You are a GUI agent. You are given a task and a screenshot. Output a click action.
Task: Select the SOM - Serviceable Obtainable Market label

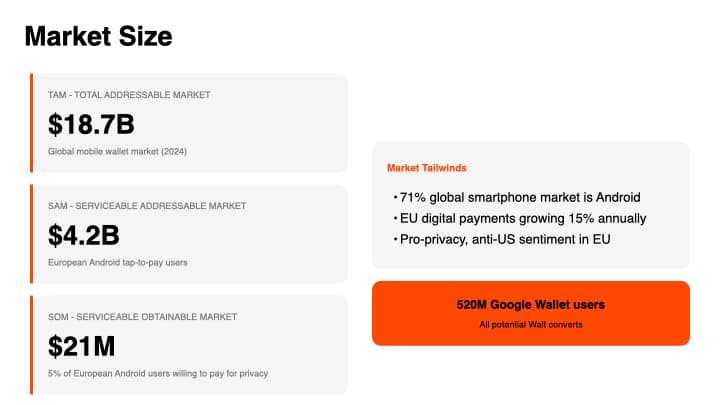click(142, 317)
